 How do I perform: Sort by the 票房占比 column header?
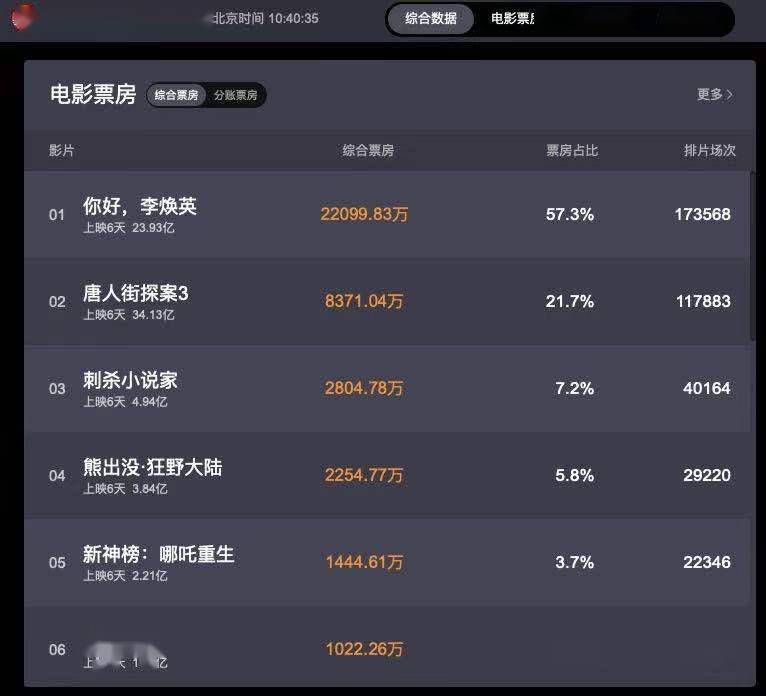point(572,150)
